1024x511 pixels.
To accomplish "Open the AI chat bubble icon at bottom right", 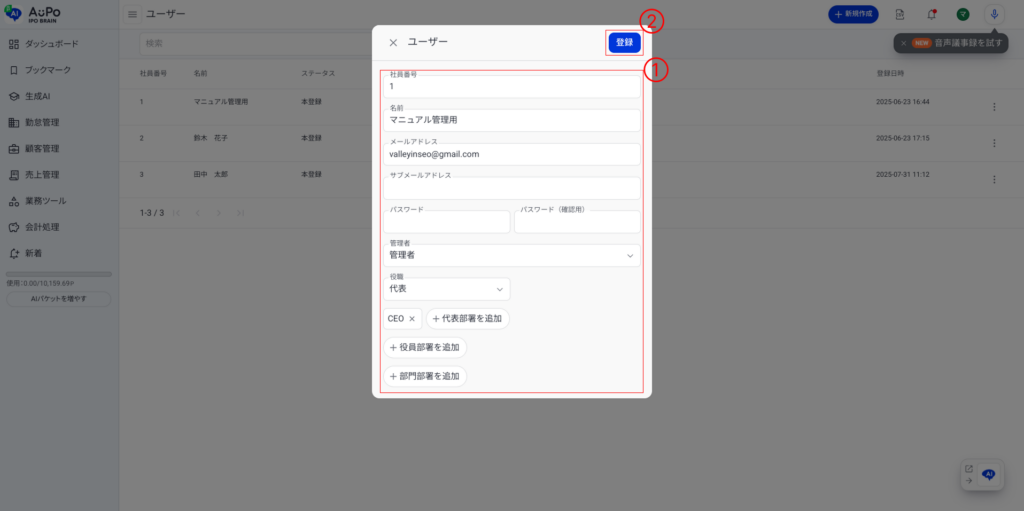I will pyautogui.click(x=989, y=475).
